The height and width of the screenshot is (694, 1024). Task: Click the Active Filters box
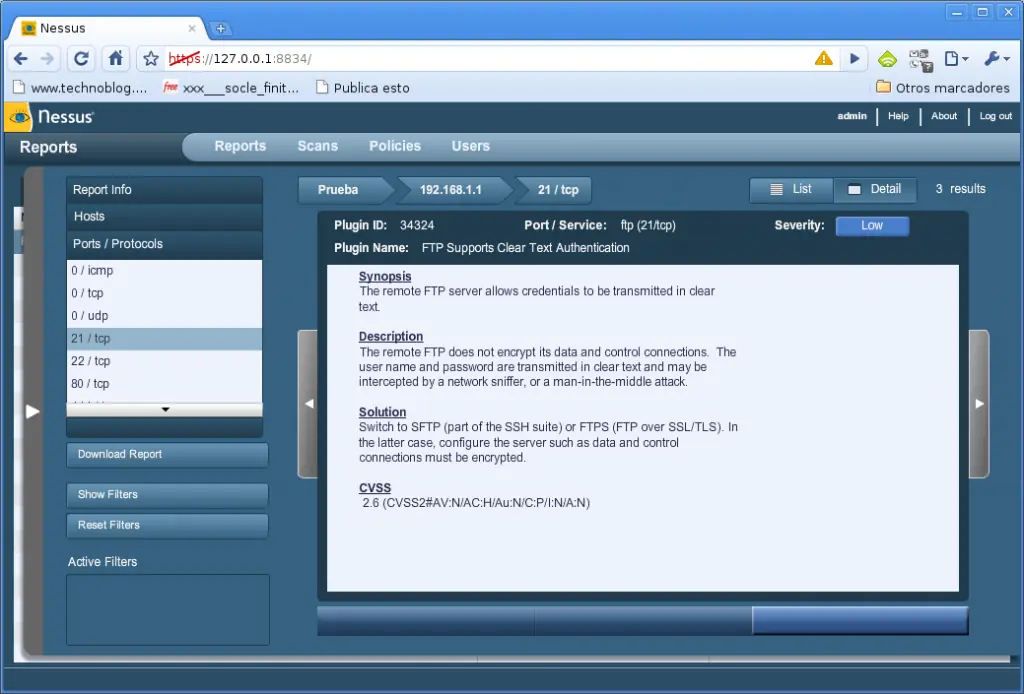[x=168, y=610]
